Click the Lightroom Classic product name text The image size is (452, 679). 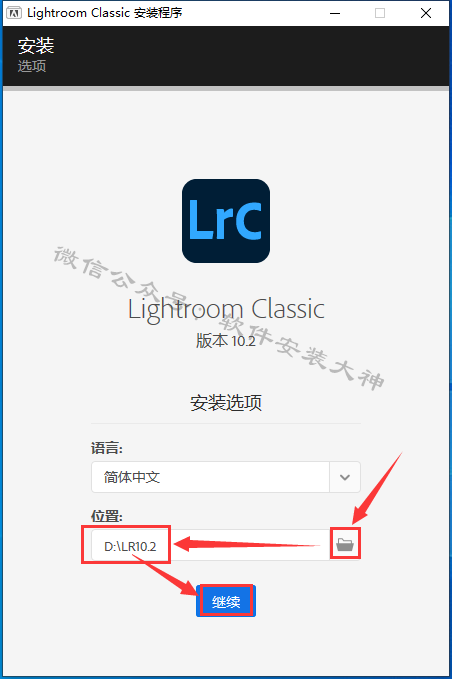coord(226,310)
